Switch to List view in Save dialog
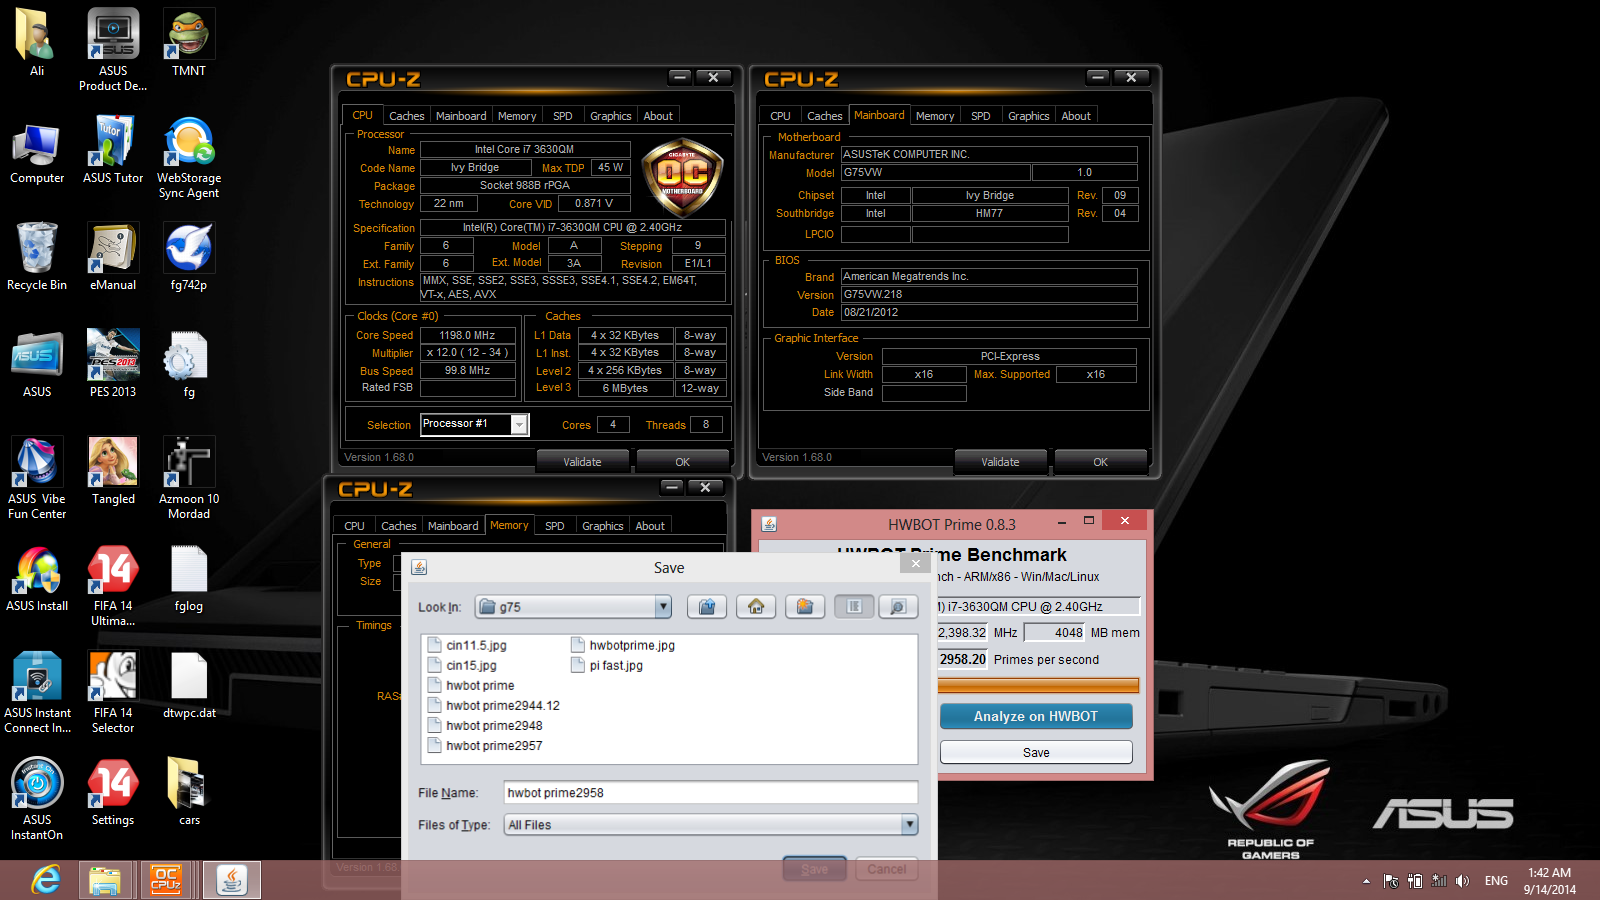 [x=854, y=607]
